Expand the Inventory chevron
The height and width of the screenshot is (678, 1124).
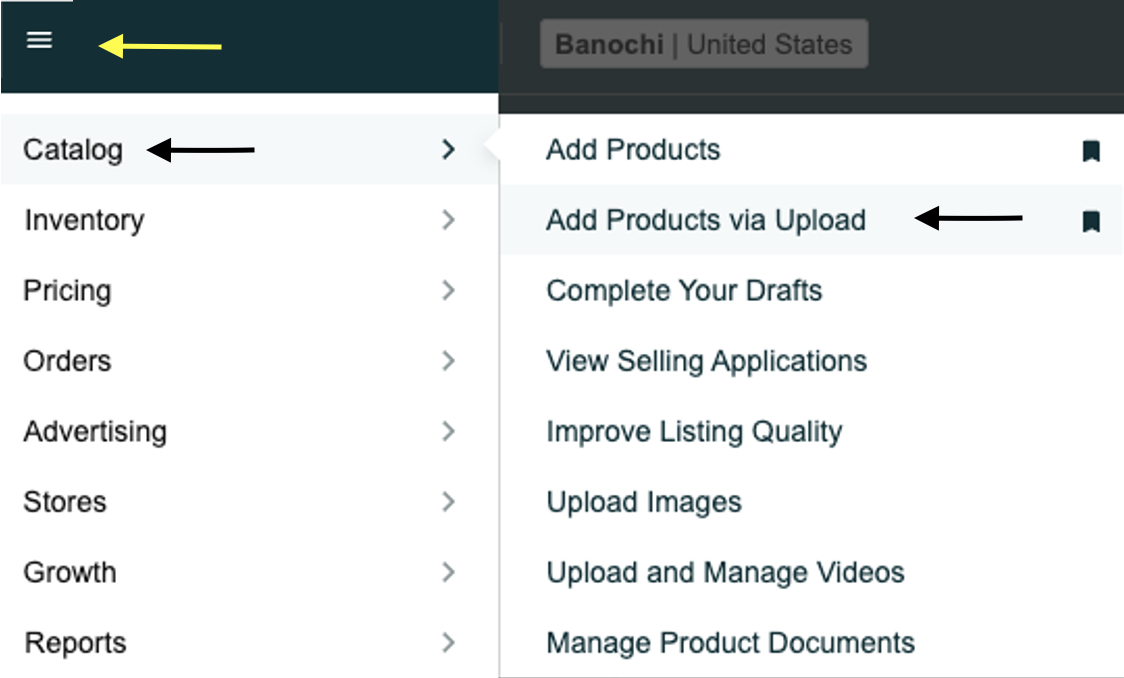coord(449,219)
